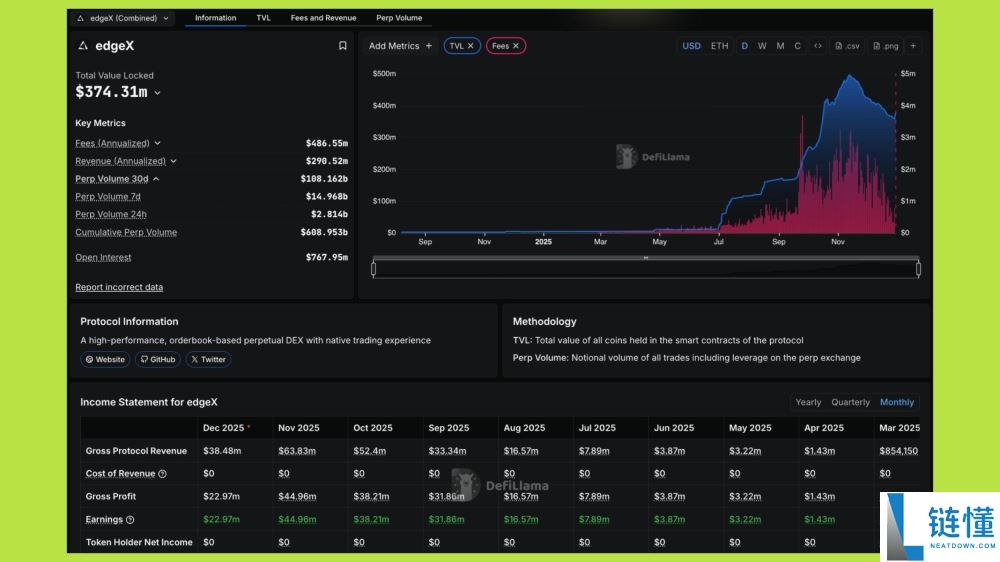Viewport: 1000px width, 562px height.
Task: Open the GitHub link
Action: point(158,359)
